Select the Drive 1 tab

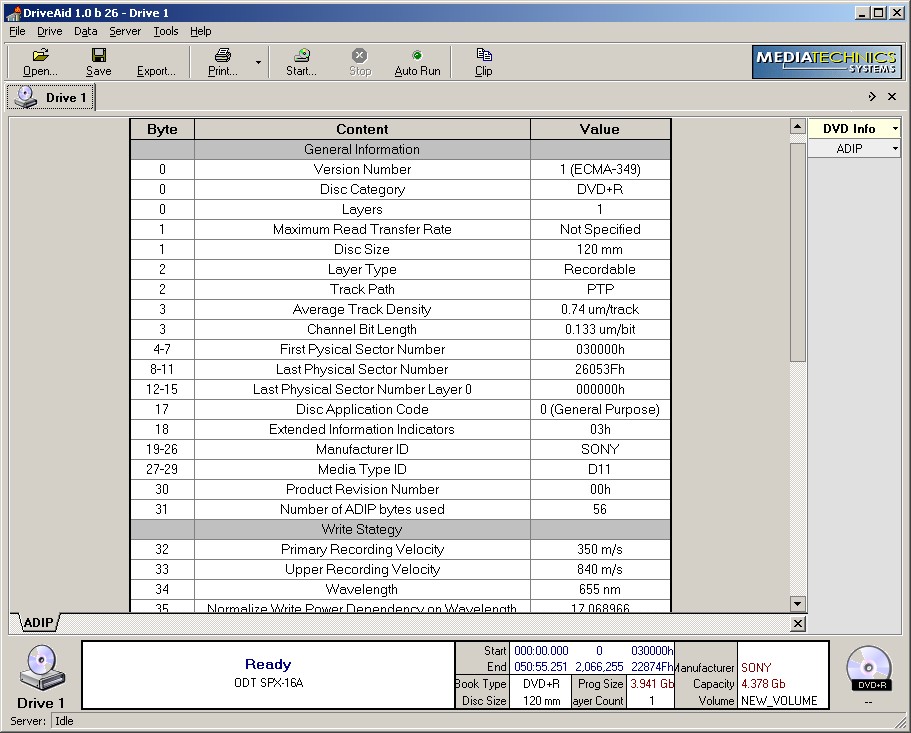click(x=52, y=98)
